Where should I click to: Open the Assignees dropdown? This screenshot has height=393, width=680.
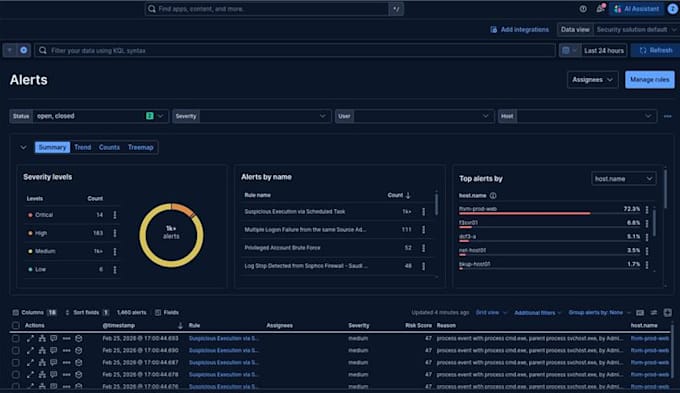(592, 80)
